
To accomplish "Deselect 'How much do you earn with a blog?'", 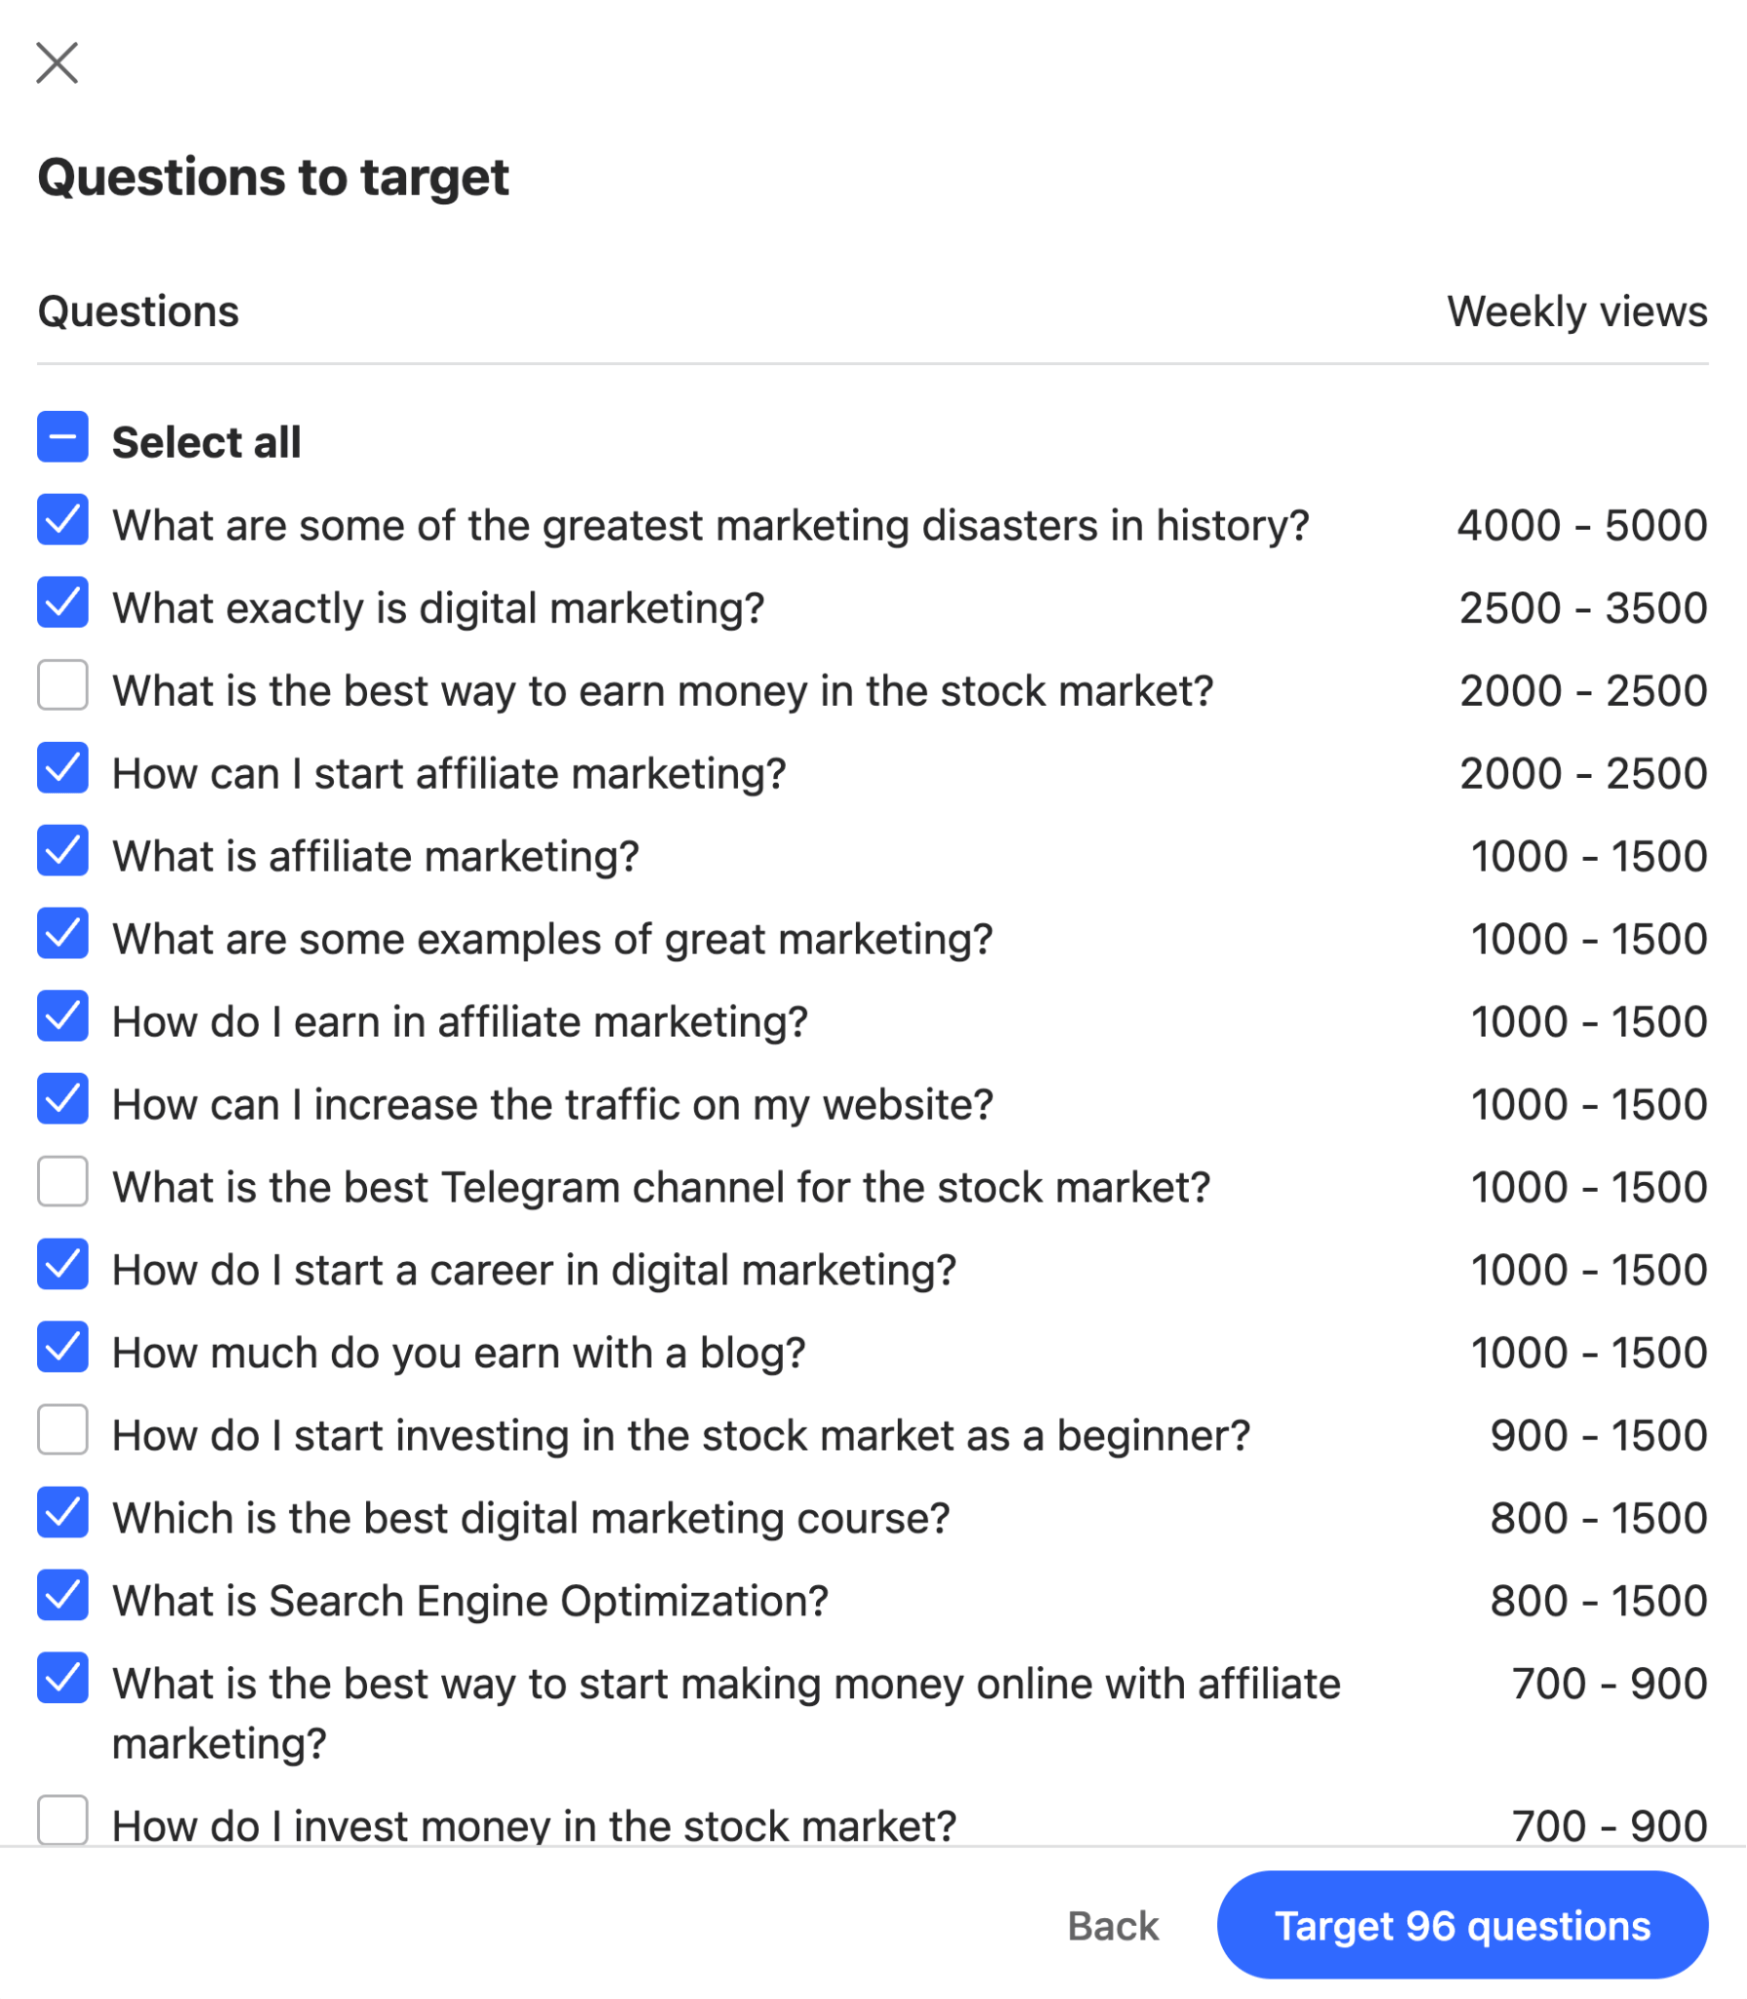I will click(x=62, y=1352).
